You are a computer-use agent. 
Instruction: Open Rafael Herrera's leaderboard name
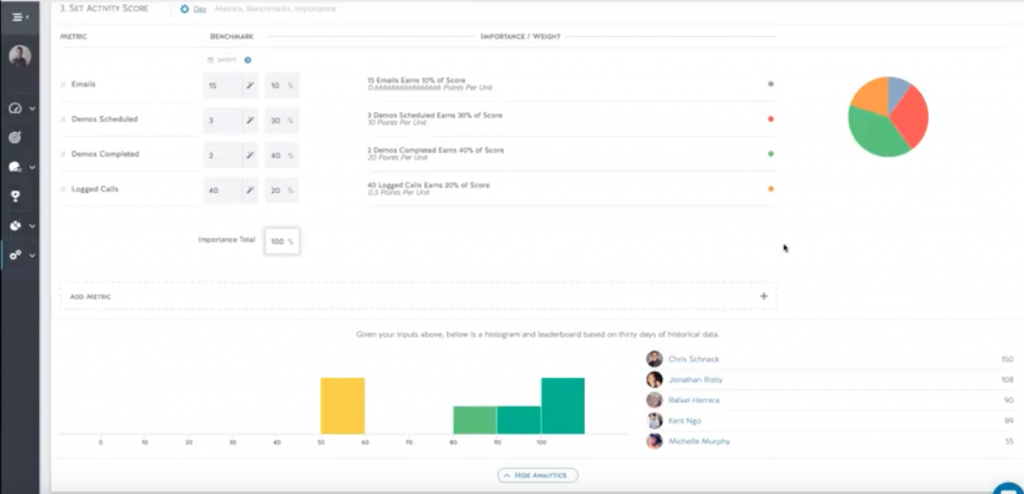pos(694,400)
